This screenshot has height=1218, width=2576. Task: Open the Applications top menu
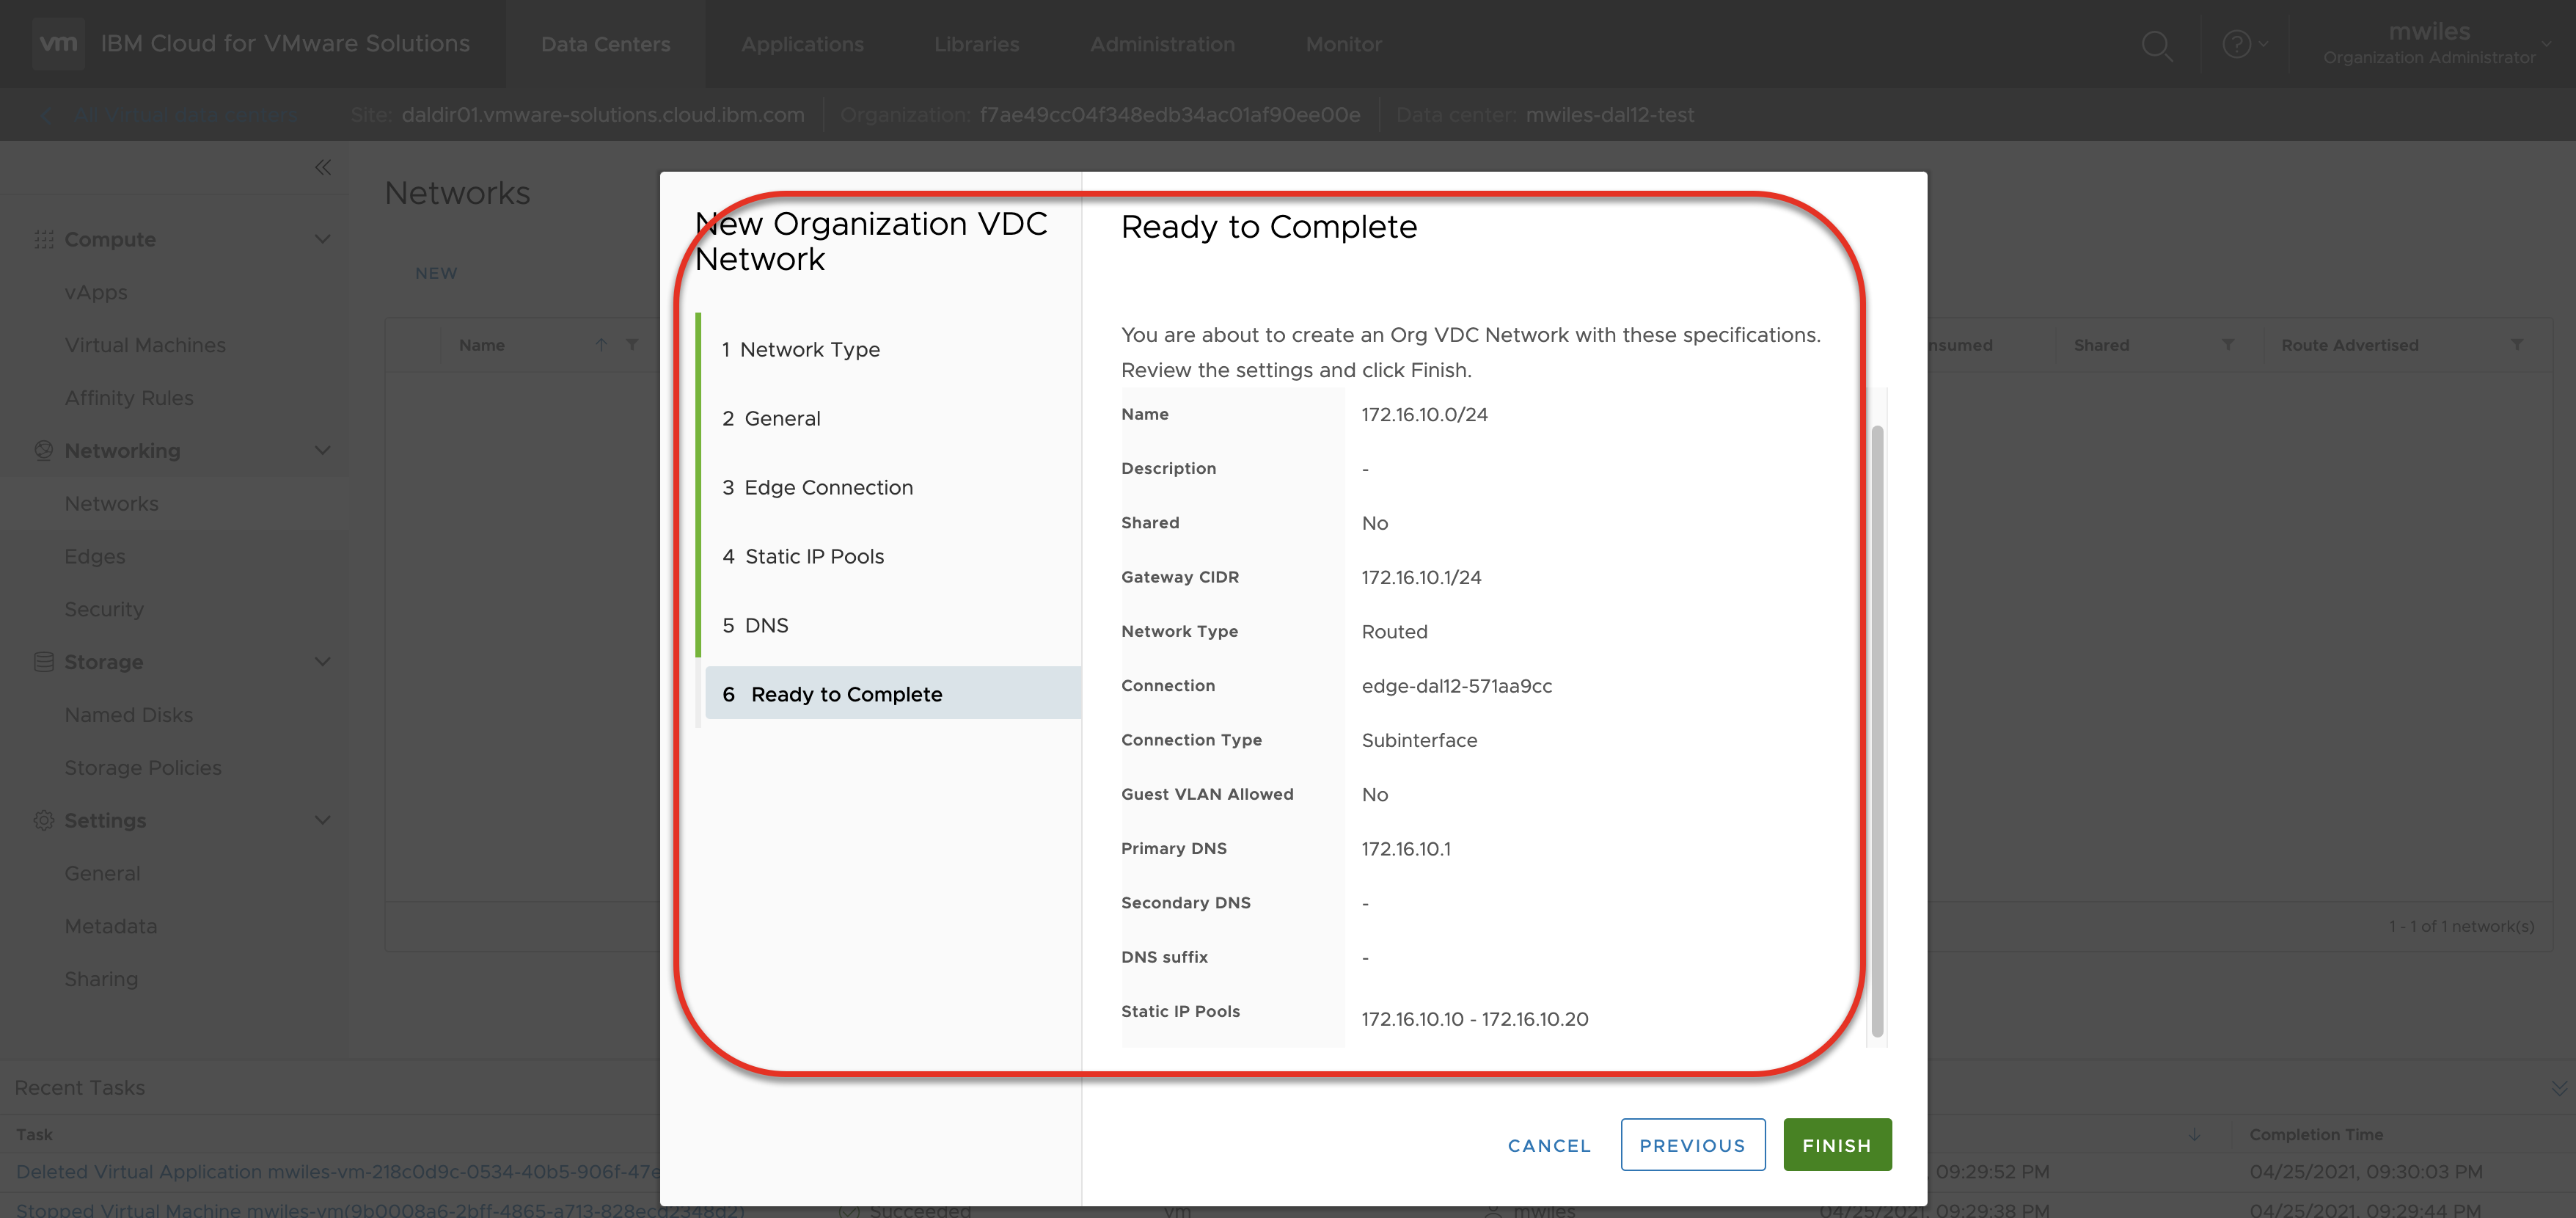coord(802,44)
